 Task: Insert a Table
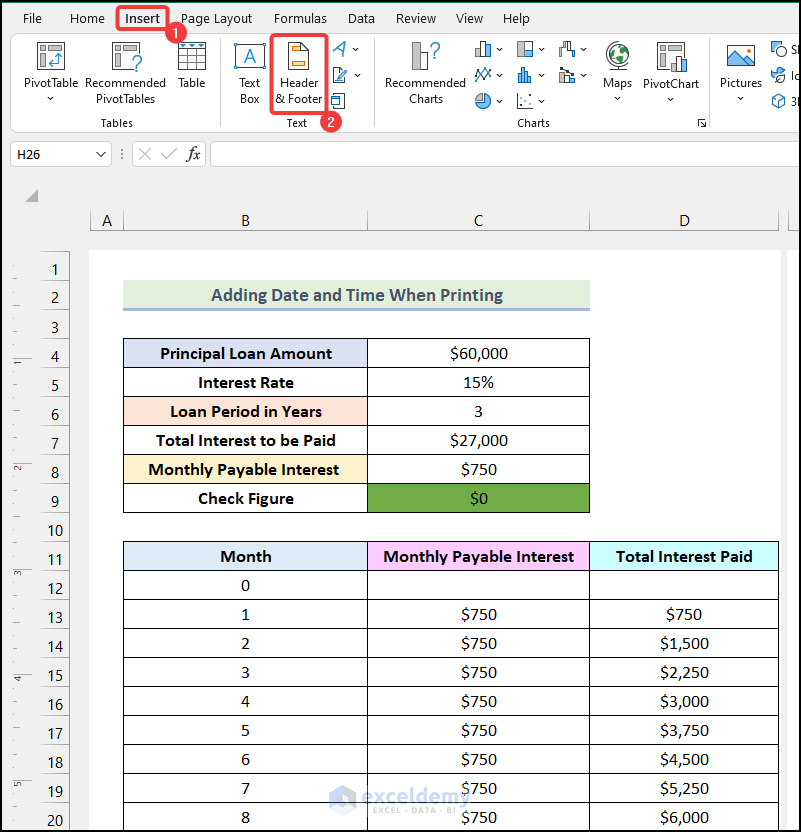[x=192, y=70]
